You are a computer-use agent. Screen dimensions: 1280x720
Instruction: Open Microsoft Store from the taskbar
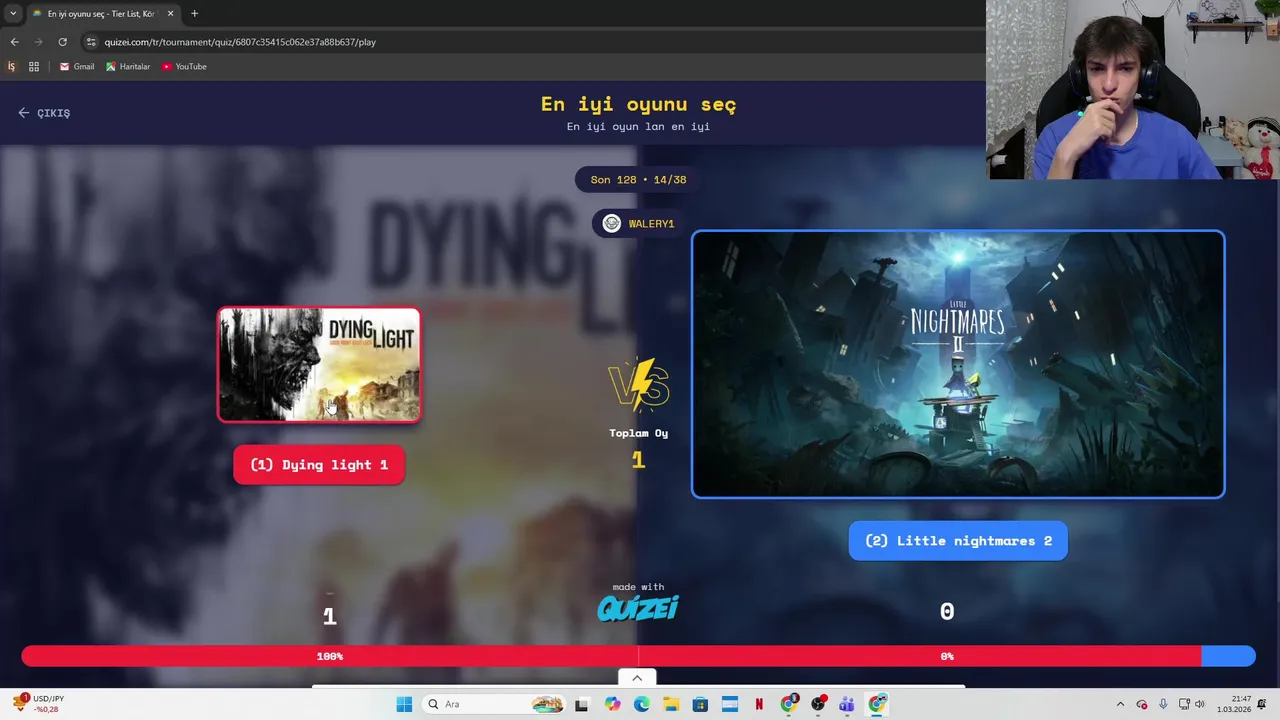click(x=700, y=704)
